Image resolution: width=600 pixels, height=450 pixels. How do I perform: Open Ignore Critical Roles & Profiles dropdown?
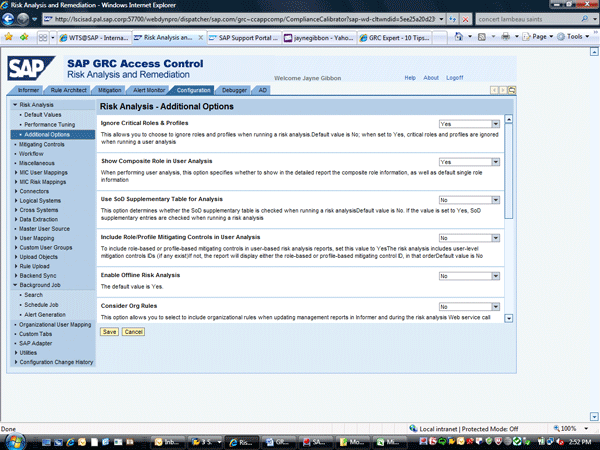pyautogui.click(x=496, y=124)
